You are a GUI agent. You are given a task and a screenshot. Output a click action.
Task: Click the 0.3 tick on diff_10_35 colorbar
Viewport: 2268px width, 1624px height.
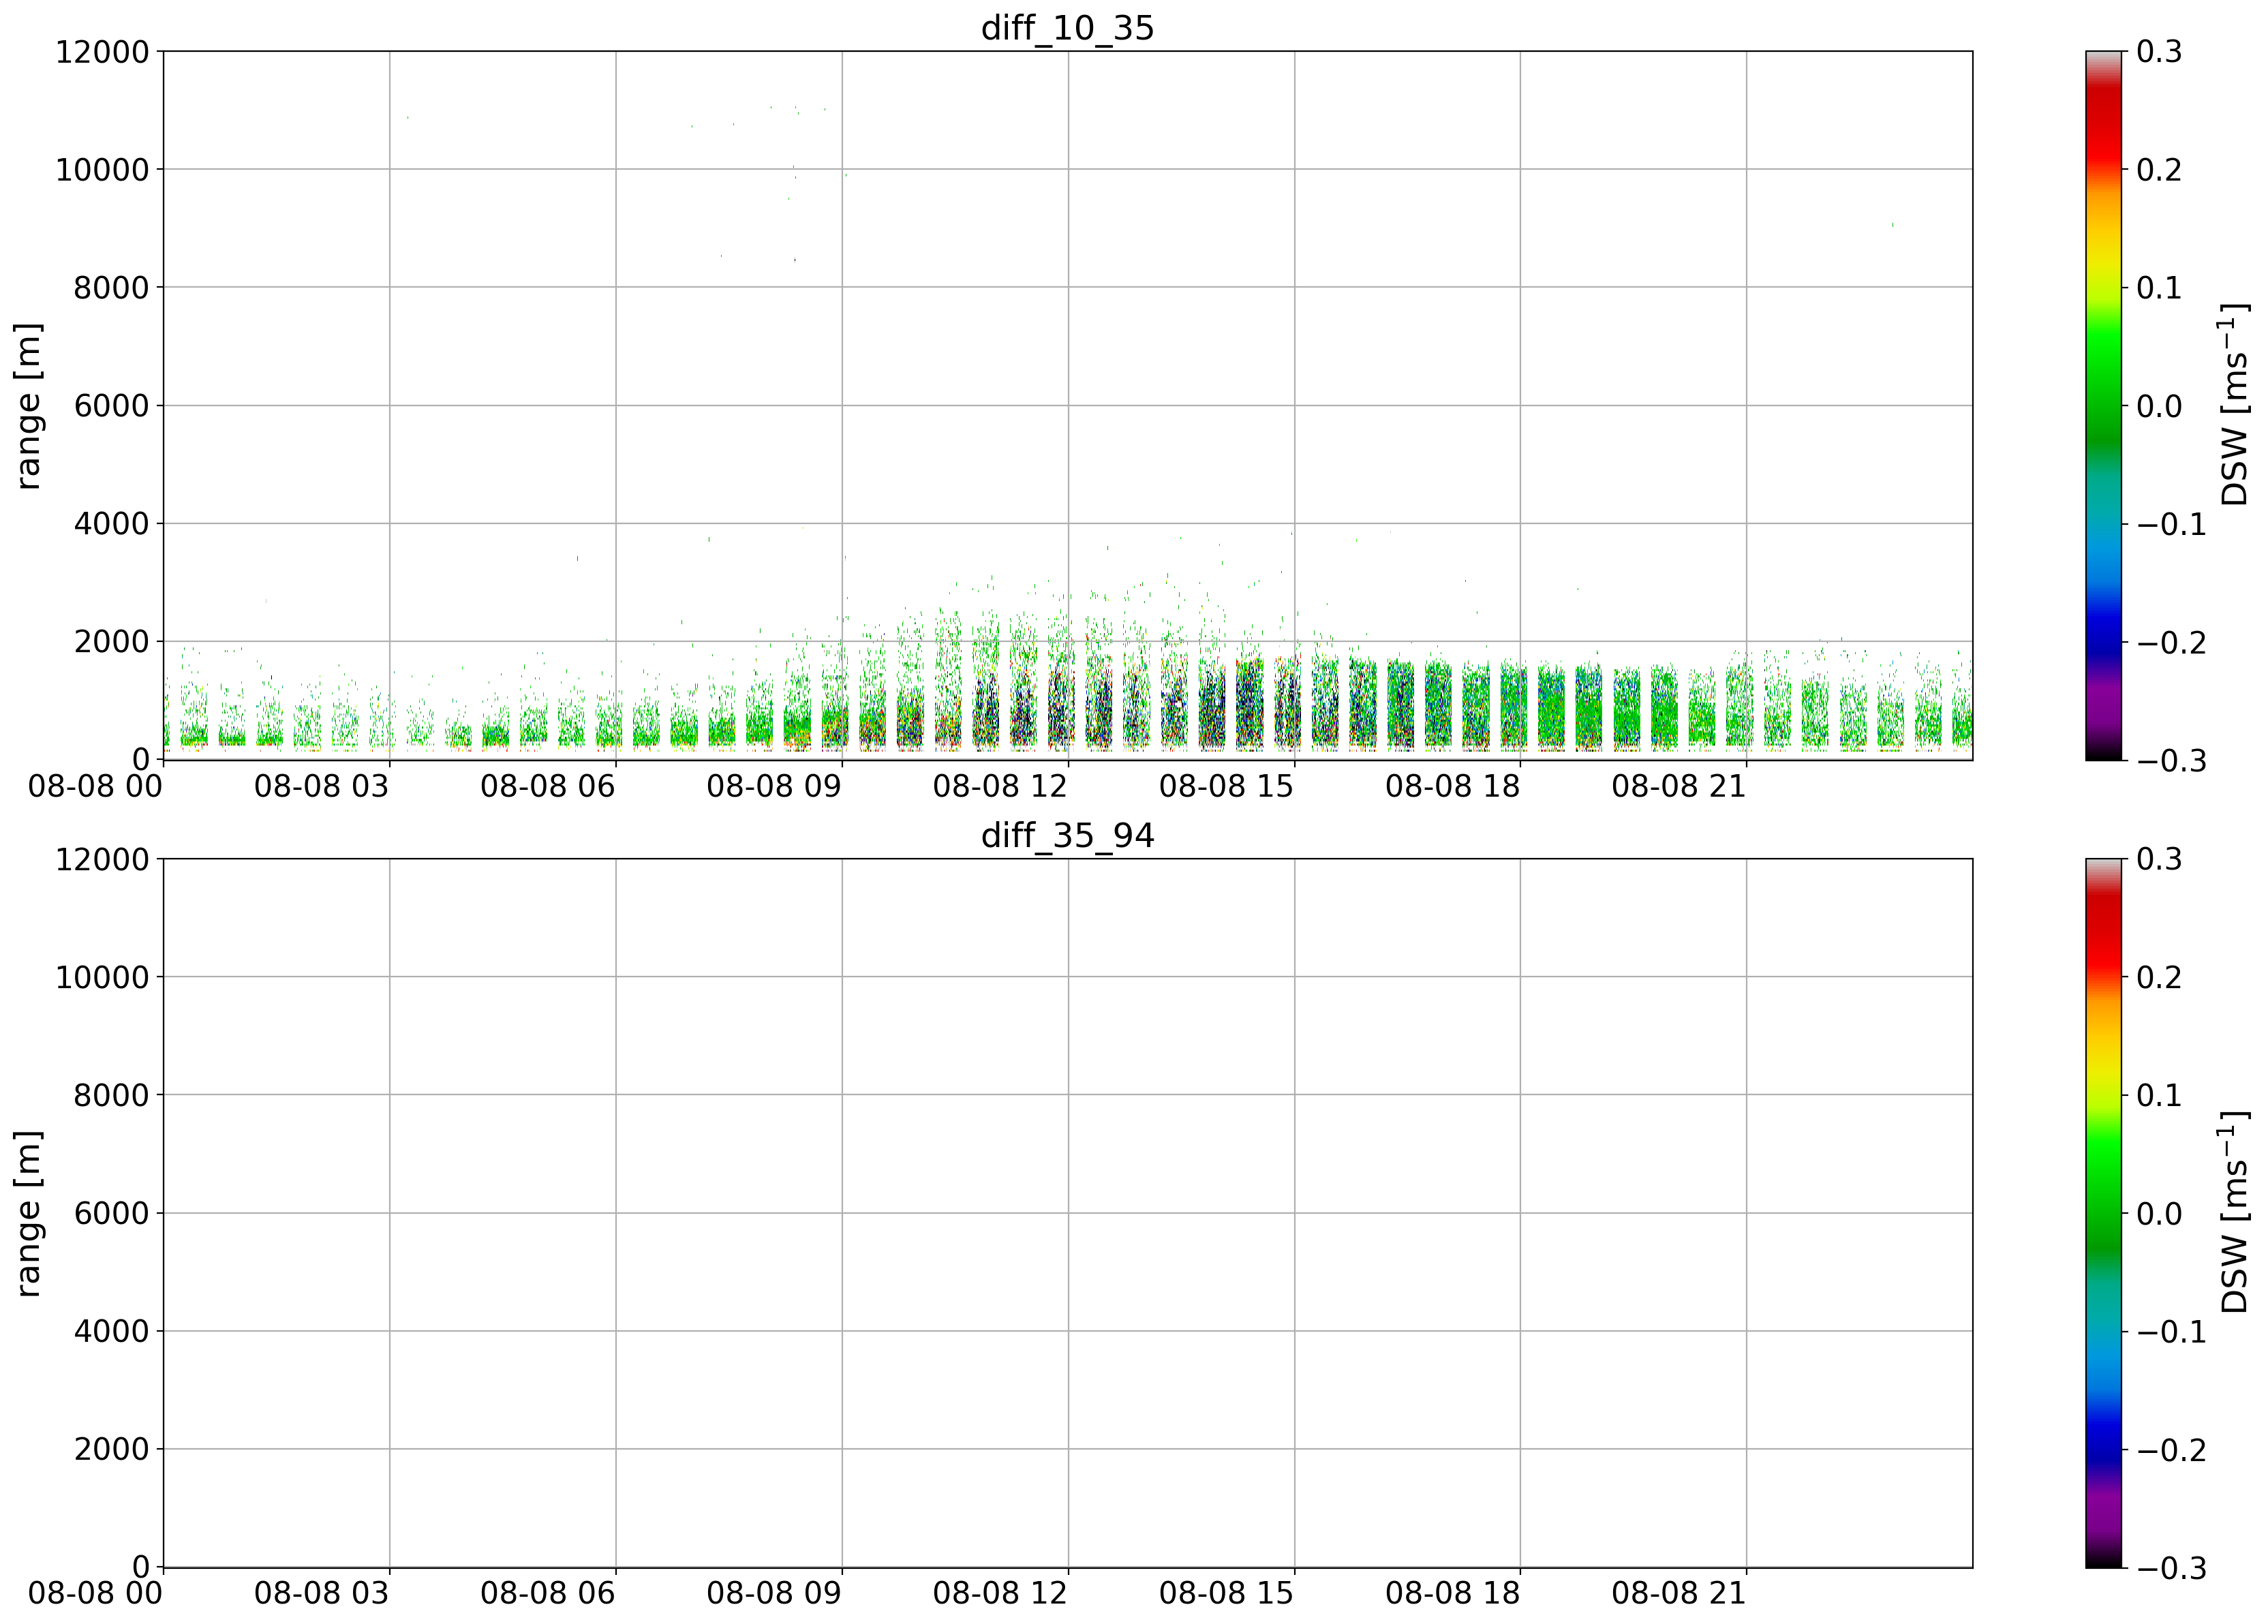coord(2160,52)
